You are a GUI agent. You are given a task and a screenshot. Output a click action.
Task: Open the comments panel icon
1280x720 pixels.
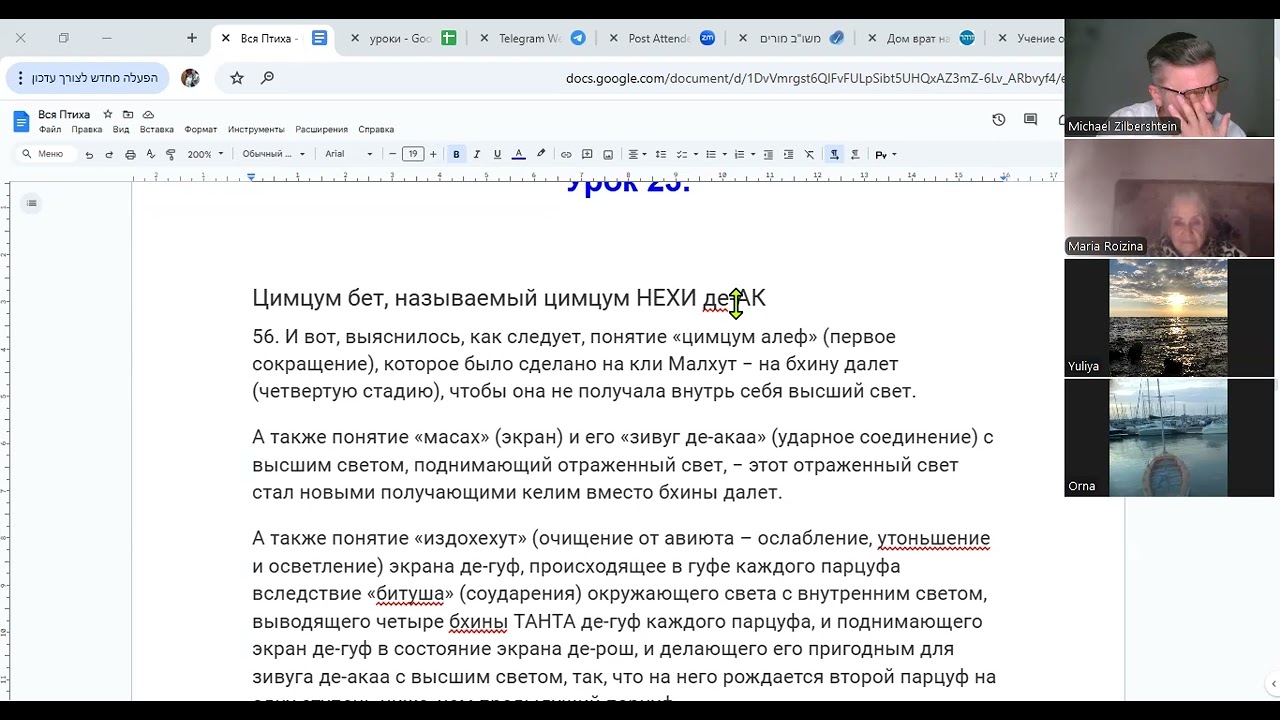tap(1030, 119)
